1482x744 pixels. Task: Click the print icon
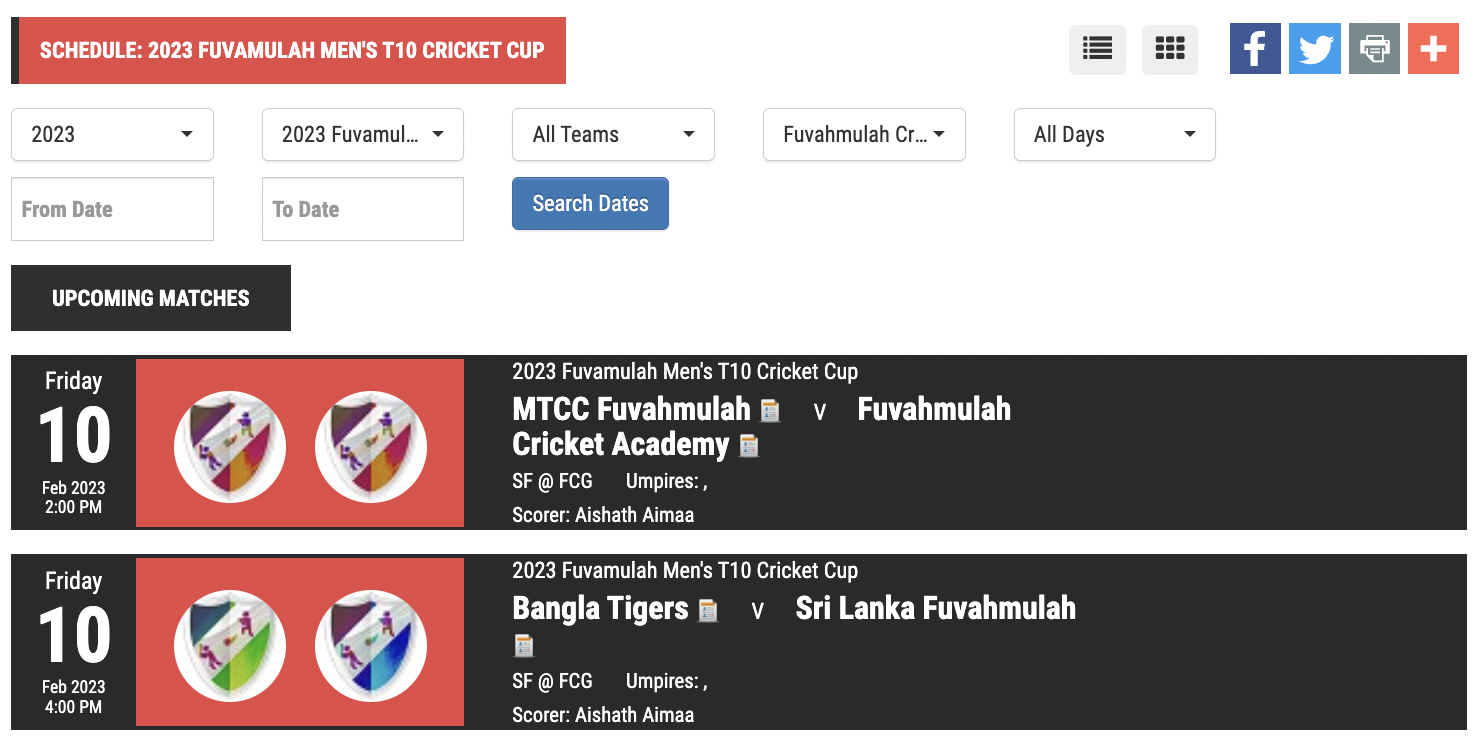[1374, 49]
